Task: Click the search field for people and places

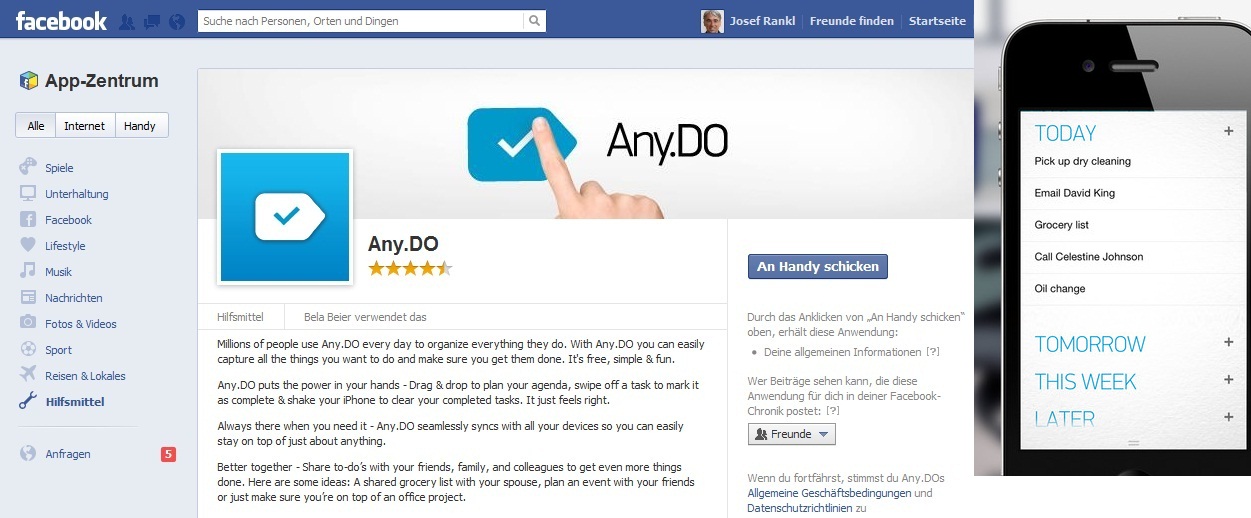Action: pyautogui.click(x=361, y=20)
